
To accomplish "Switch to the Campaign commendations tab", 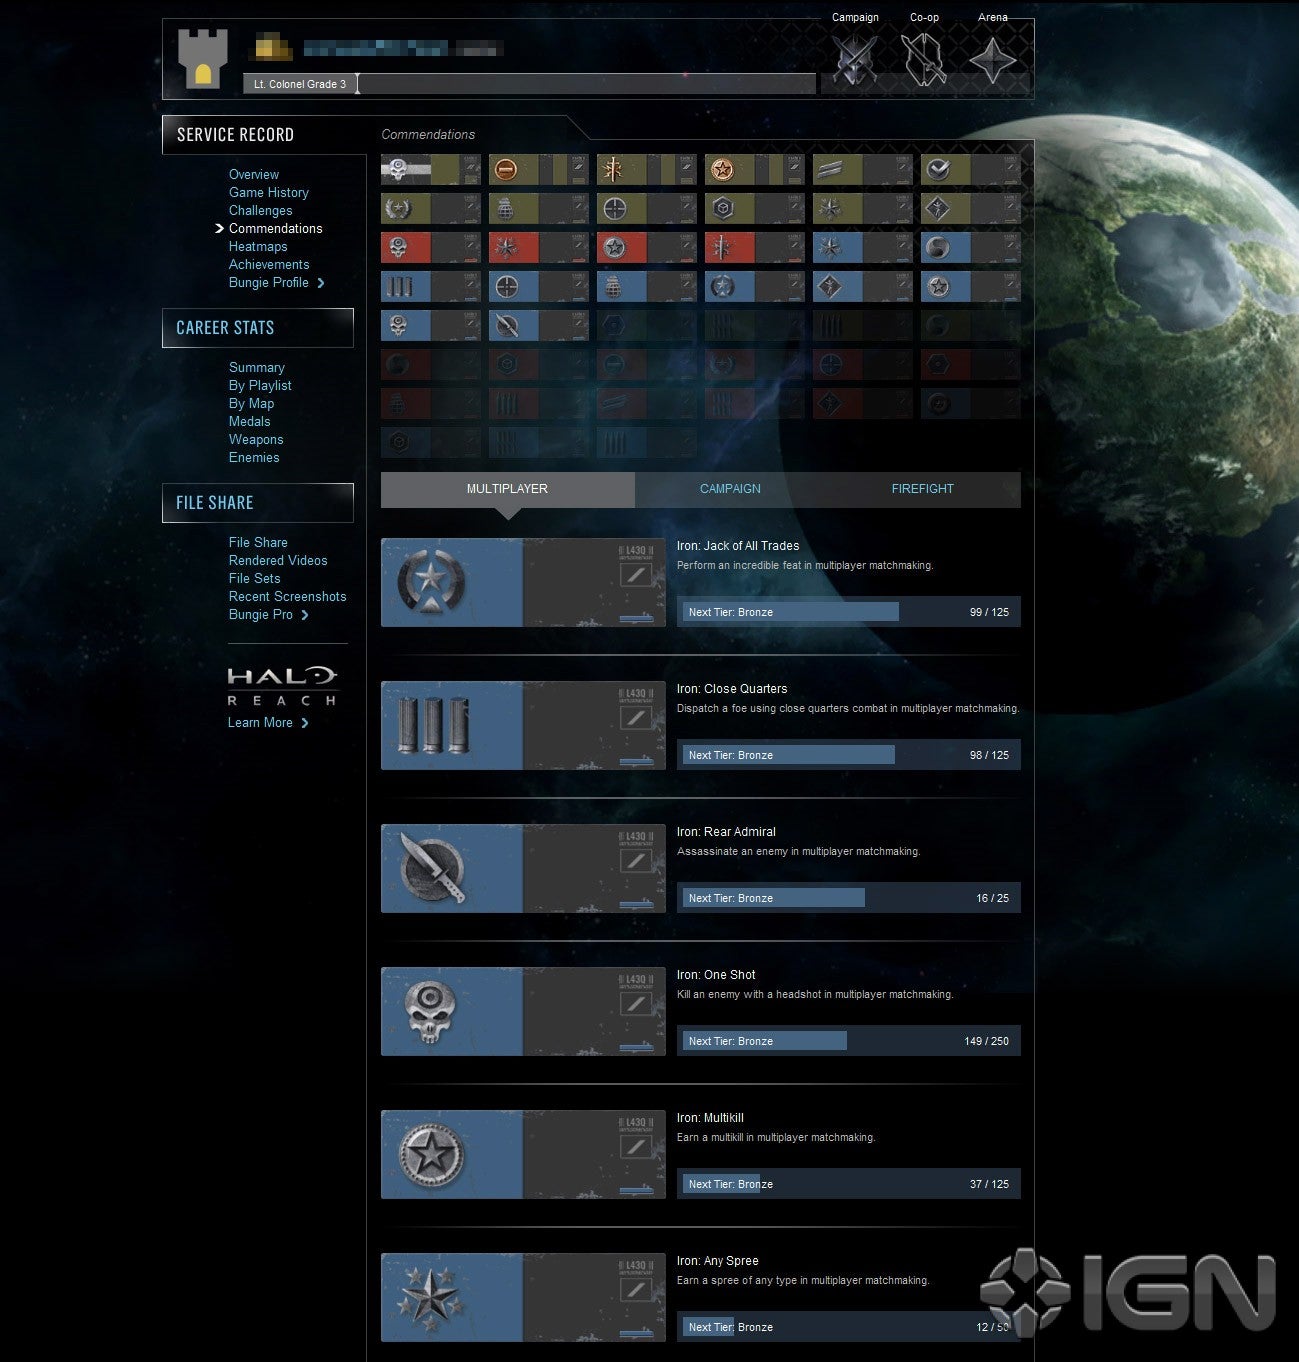I will coord(730,489).
